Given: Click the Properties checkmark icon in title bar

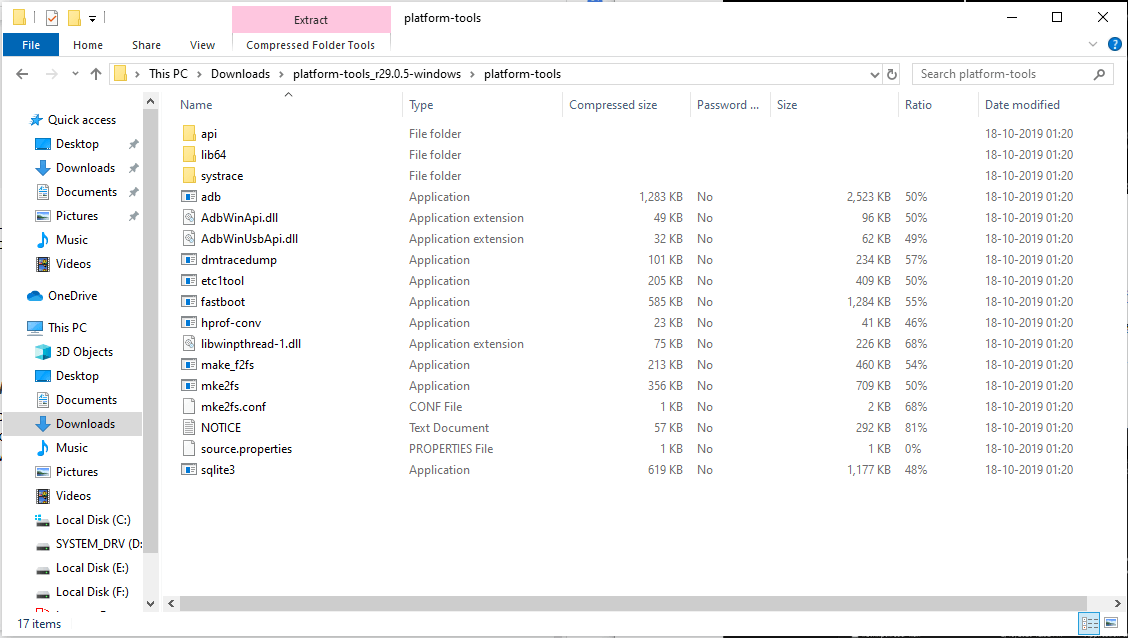Looking at the screenshot, I should 52,18.
